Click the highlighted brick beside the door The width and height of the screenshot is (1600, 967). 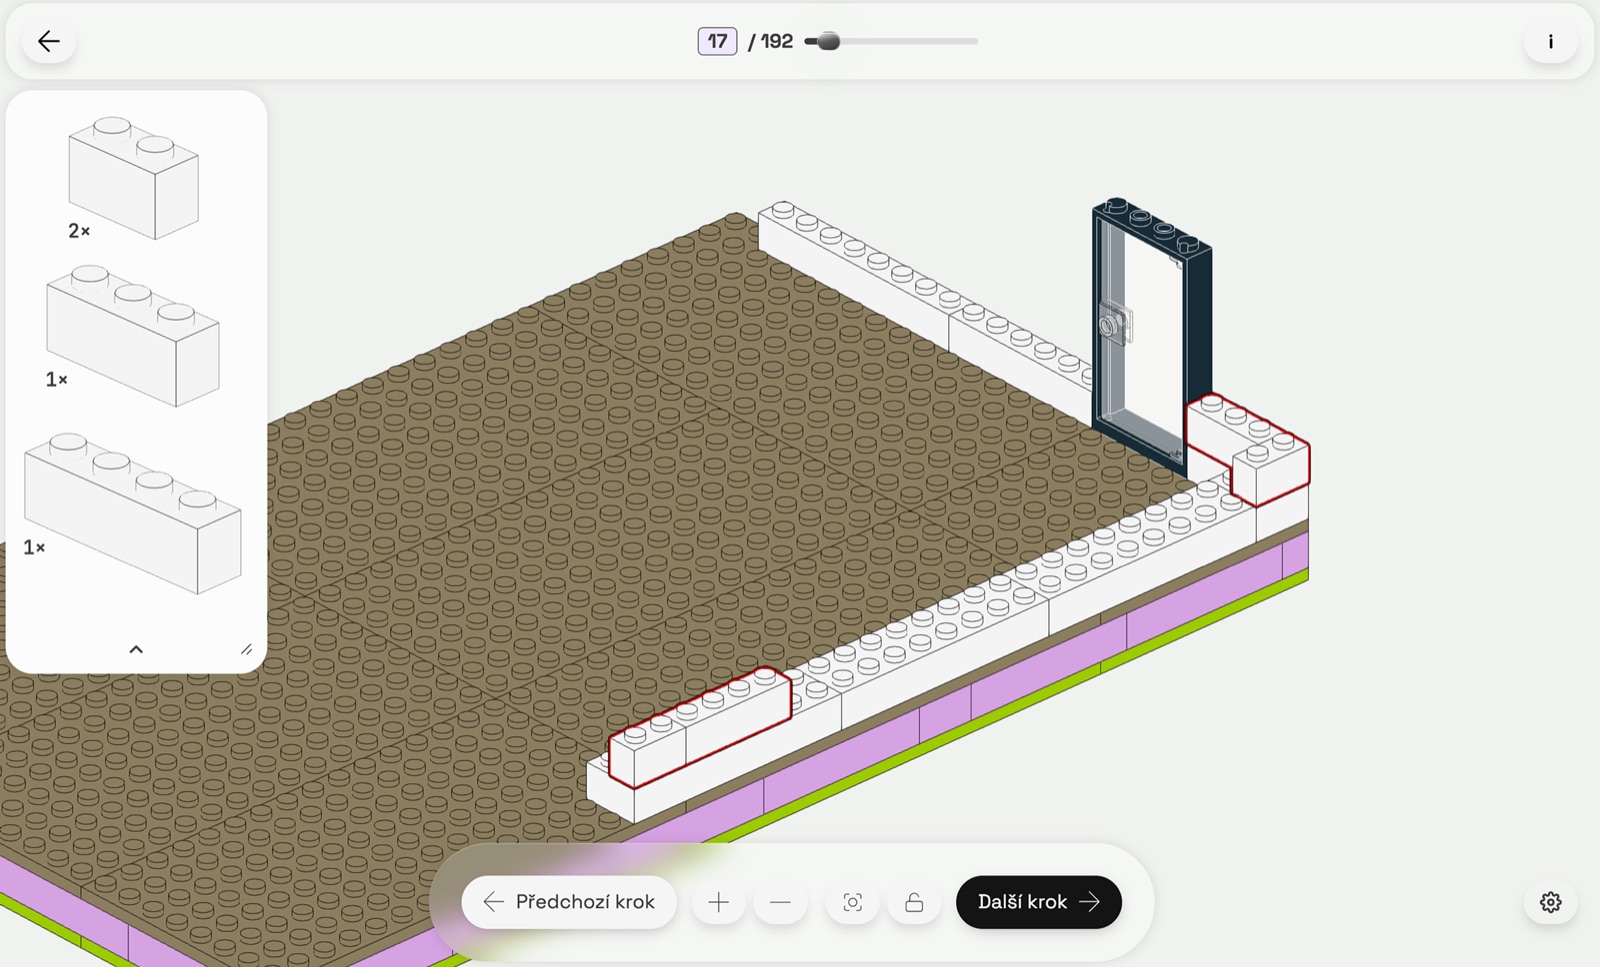pos(1248,450)
